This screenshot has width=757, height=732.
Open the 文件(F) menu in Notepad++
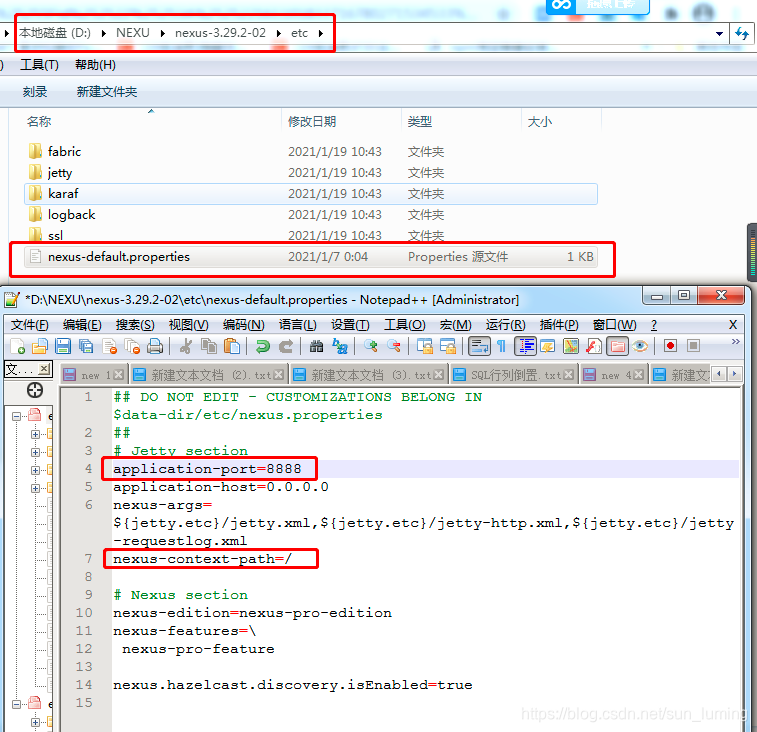(29, 325)
